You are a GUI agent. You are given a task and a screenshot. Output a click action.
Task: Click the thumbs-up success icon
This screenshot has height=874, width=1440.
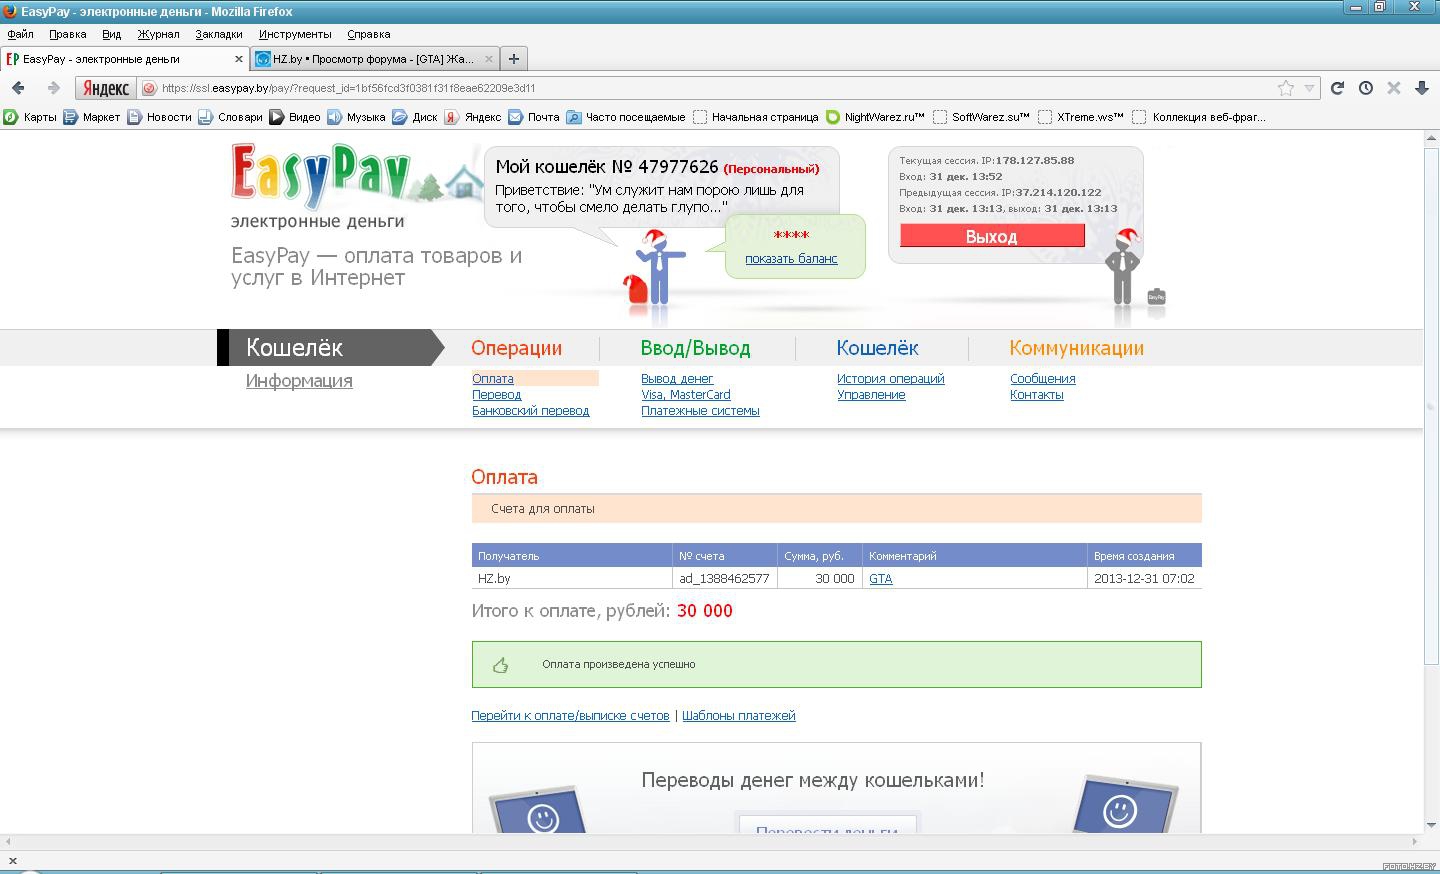click(x=500, y=665)
